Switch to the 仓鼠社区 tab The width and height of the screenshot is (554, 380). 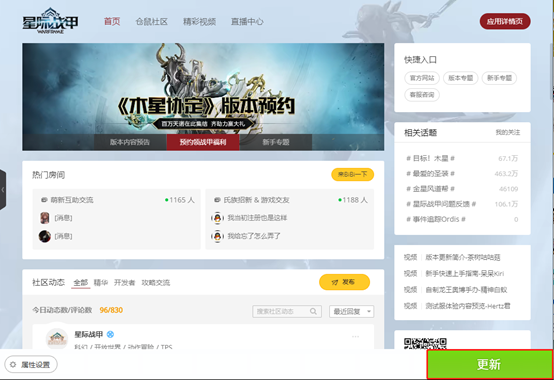(152, 22)
